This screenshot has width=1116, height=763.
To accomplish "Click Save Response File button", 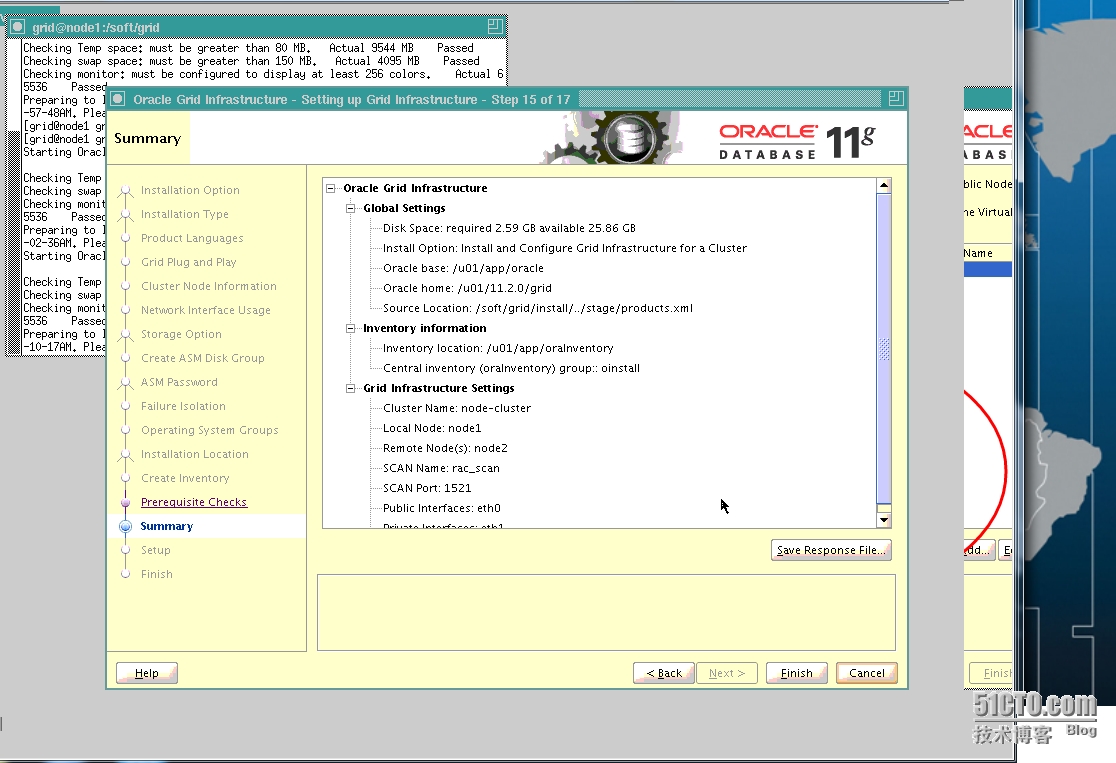I will tap(831, 550).
